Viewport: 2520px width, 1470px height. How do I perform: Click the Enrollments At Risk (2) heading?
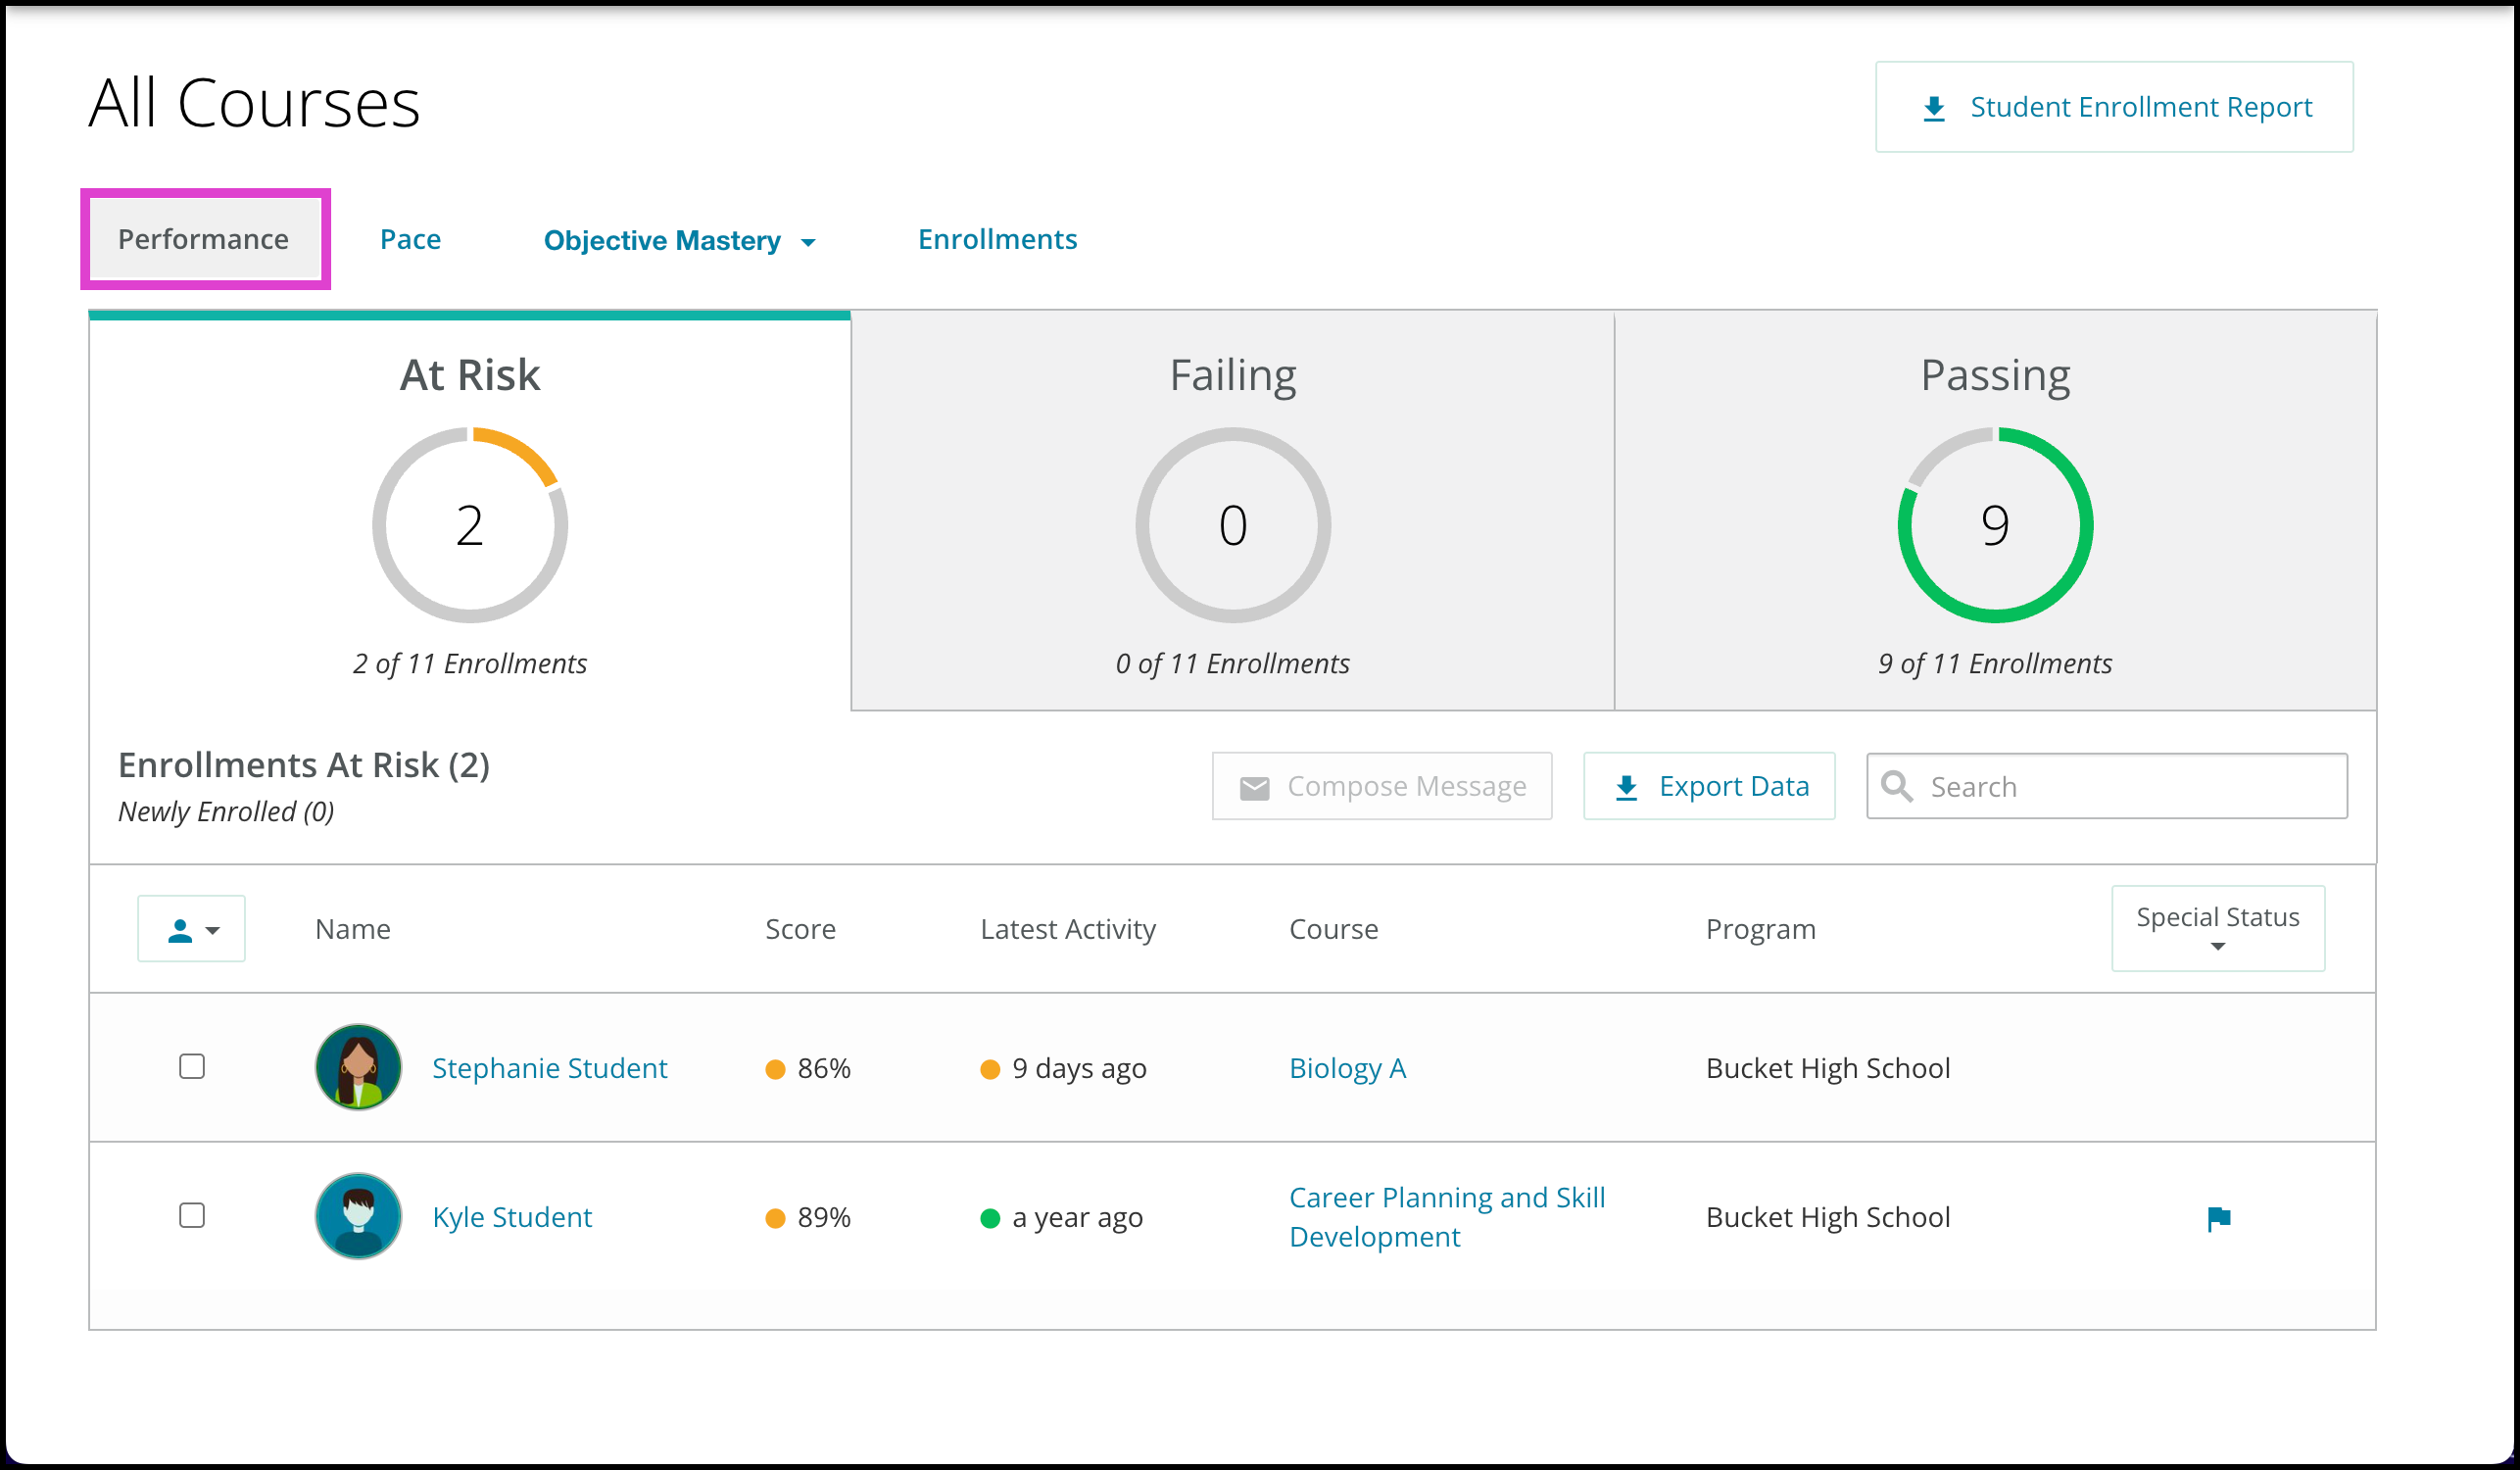(304, 765)
